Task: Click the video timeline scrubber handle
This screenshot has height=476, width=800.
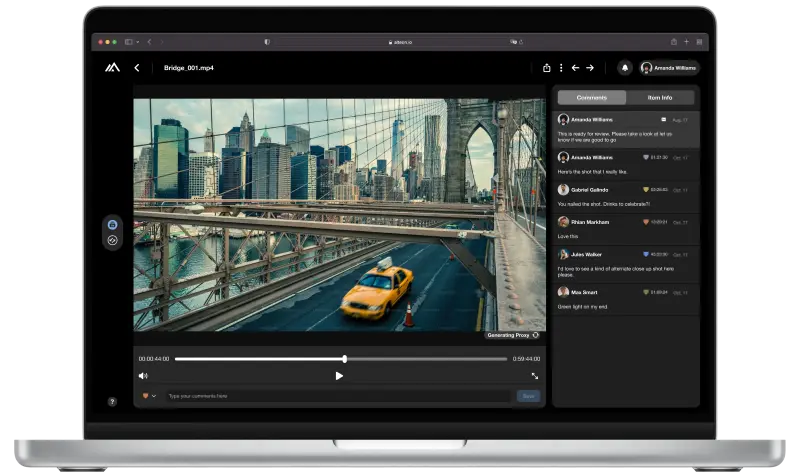Action: [x=344, y=358]
